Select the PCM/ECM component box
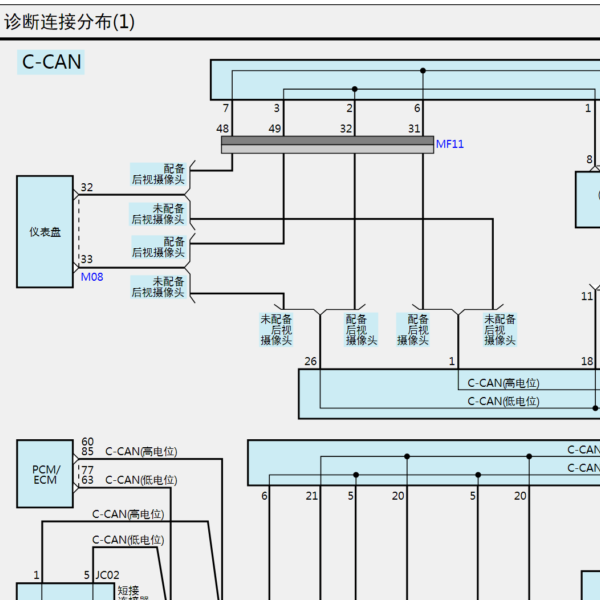The width and height of the screenshot is (600, 600). 45,474
